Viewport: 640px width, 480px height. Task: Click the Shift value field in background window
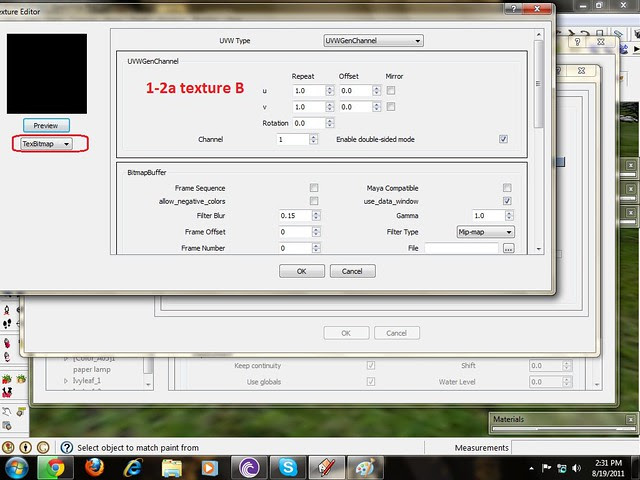[546, 365]
